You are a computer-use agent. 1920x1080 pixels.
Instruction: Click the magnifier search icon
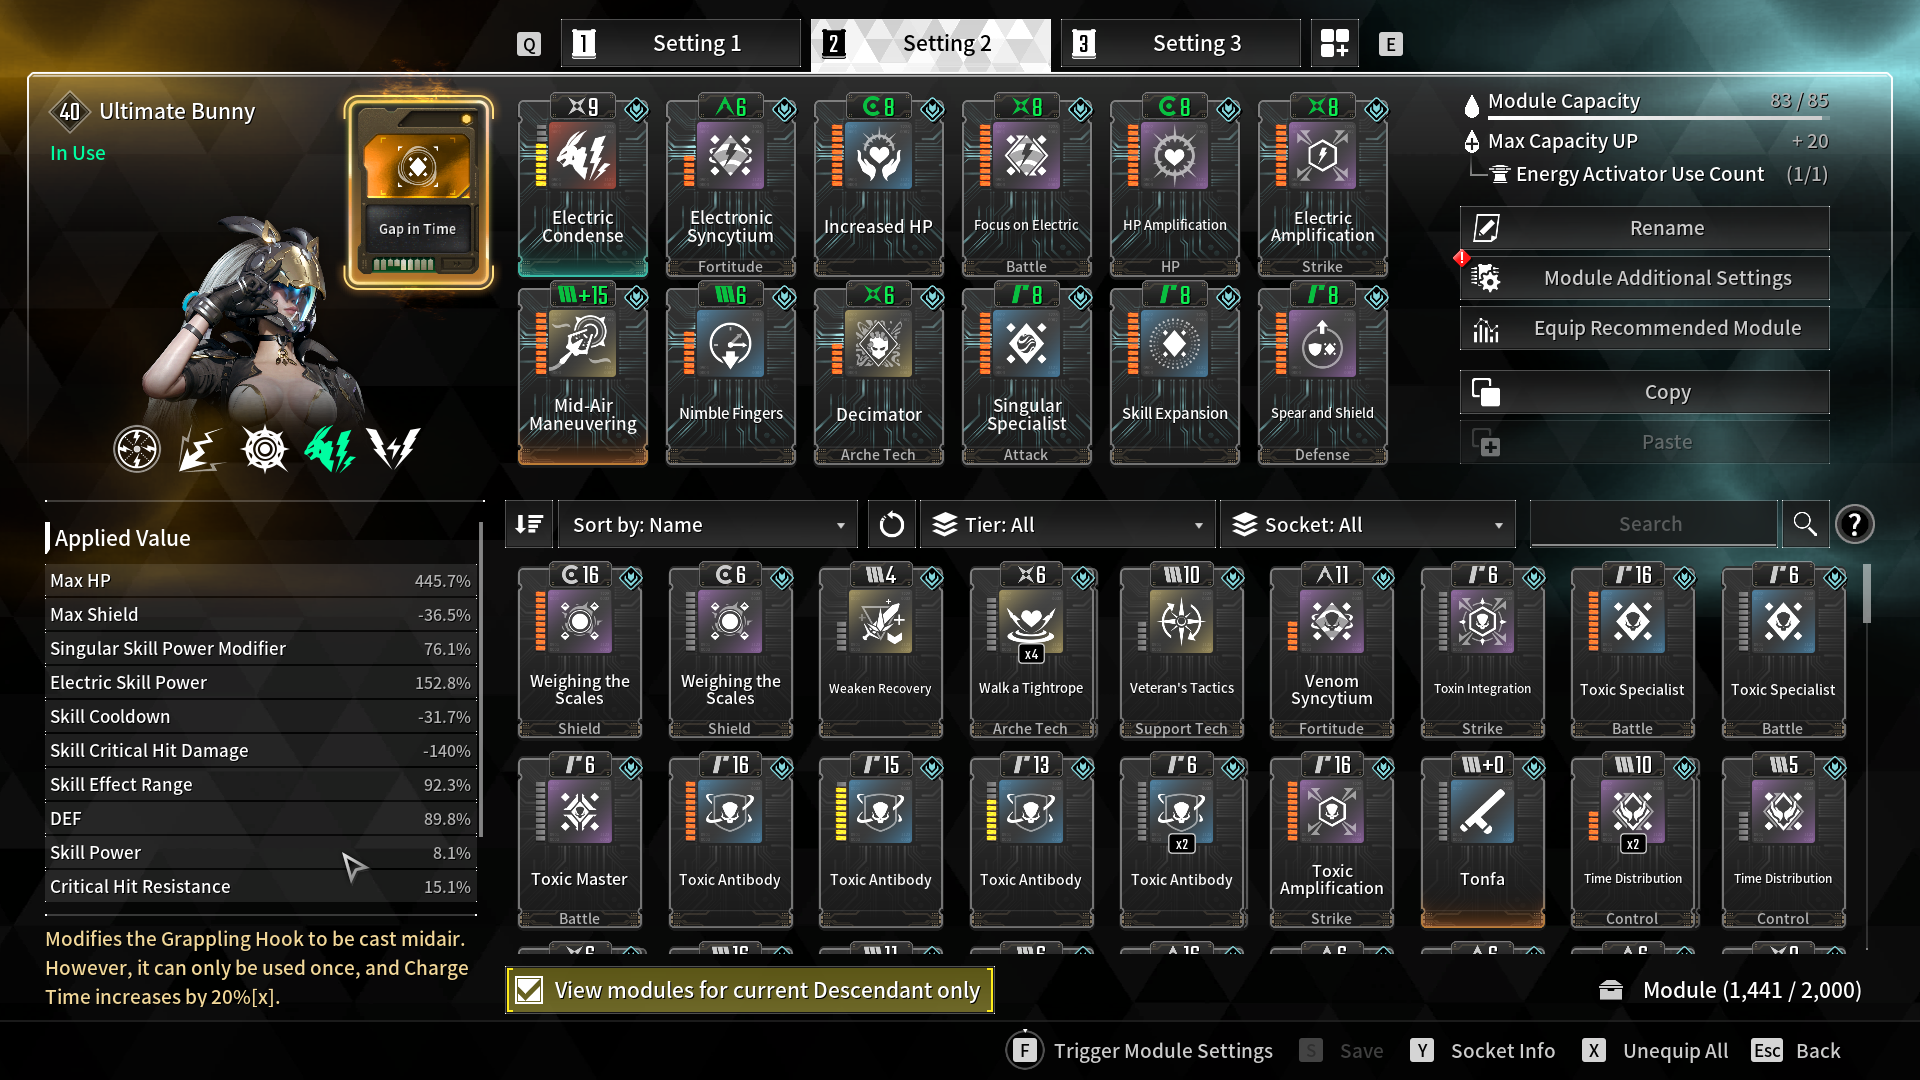click(x=1805, y=524)
